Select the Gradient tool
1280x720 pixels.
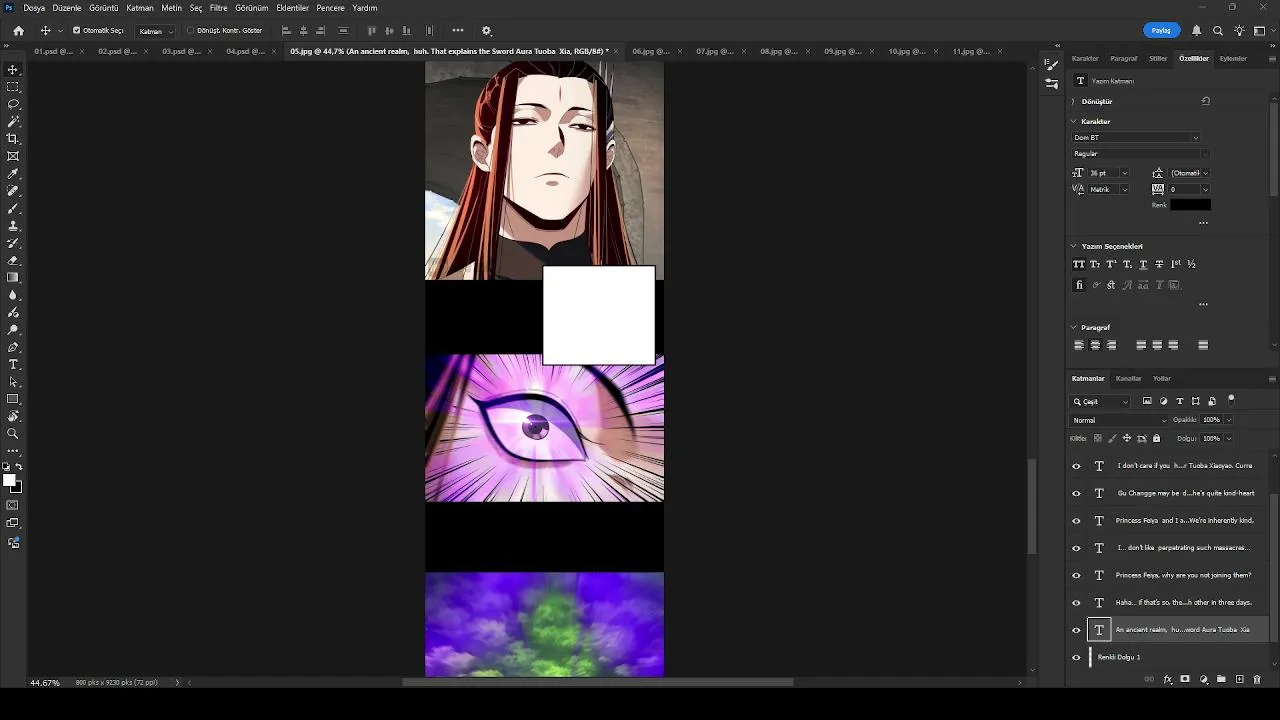click(13, 278)
